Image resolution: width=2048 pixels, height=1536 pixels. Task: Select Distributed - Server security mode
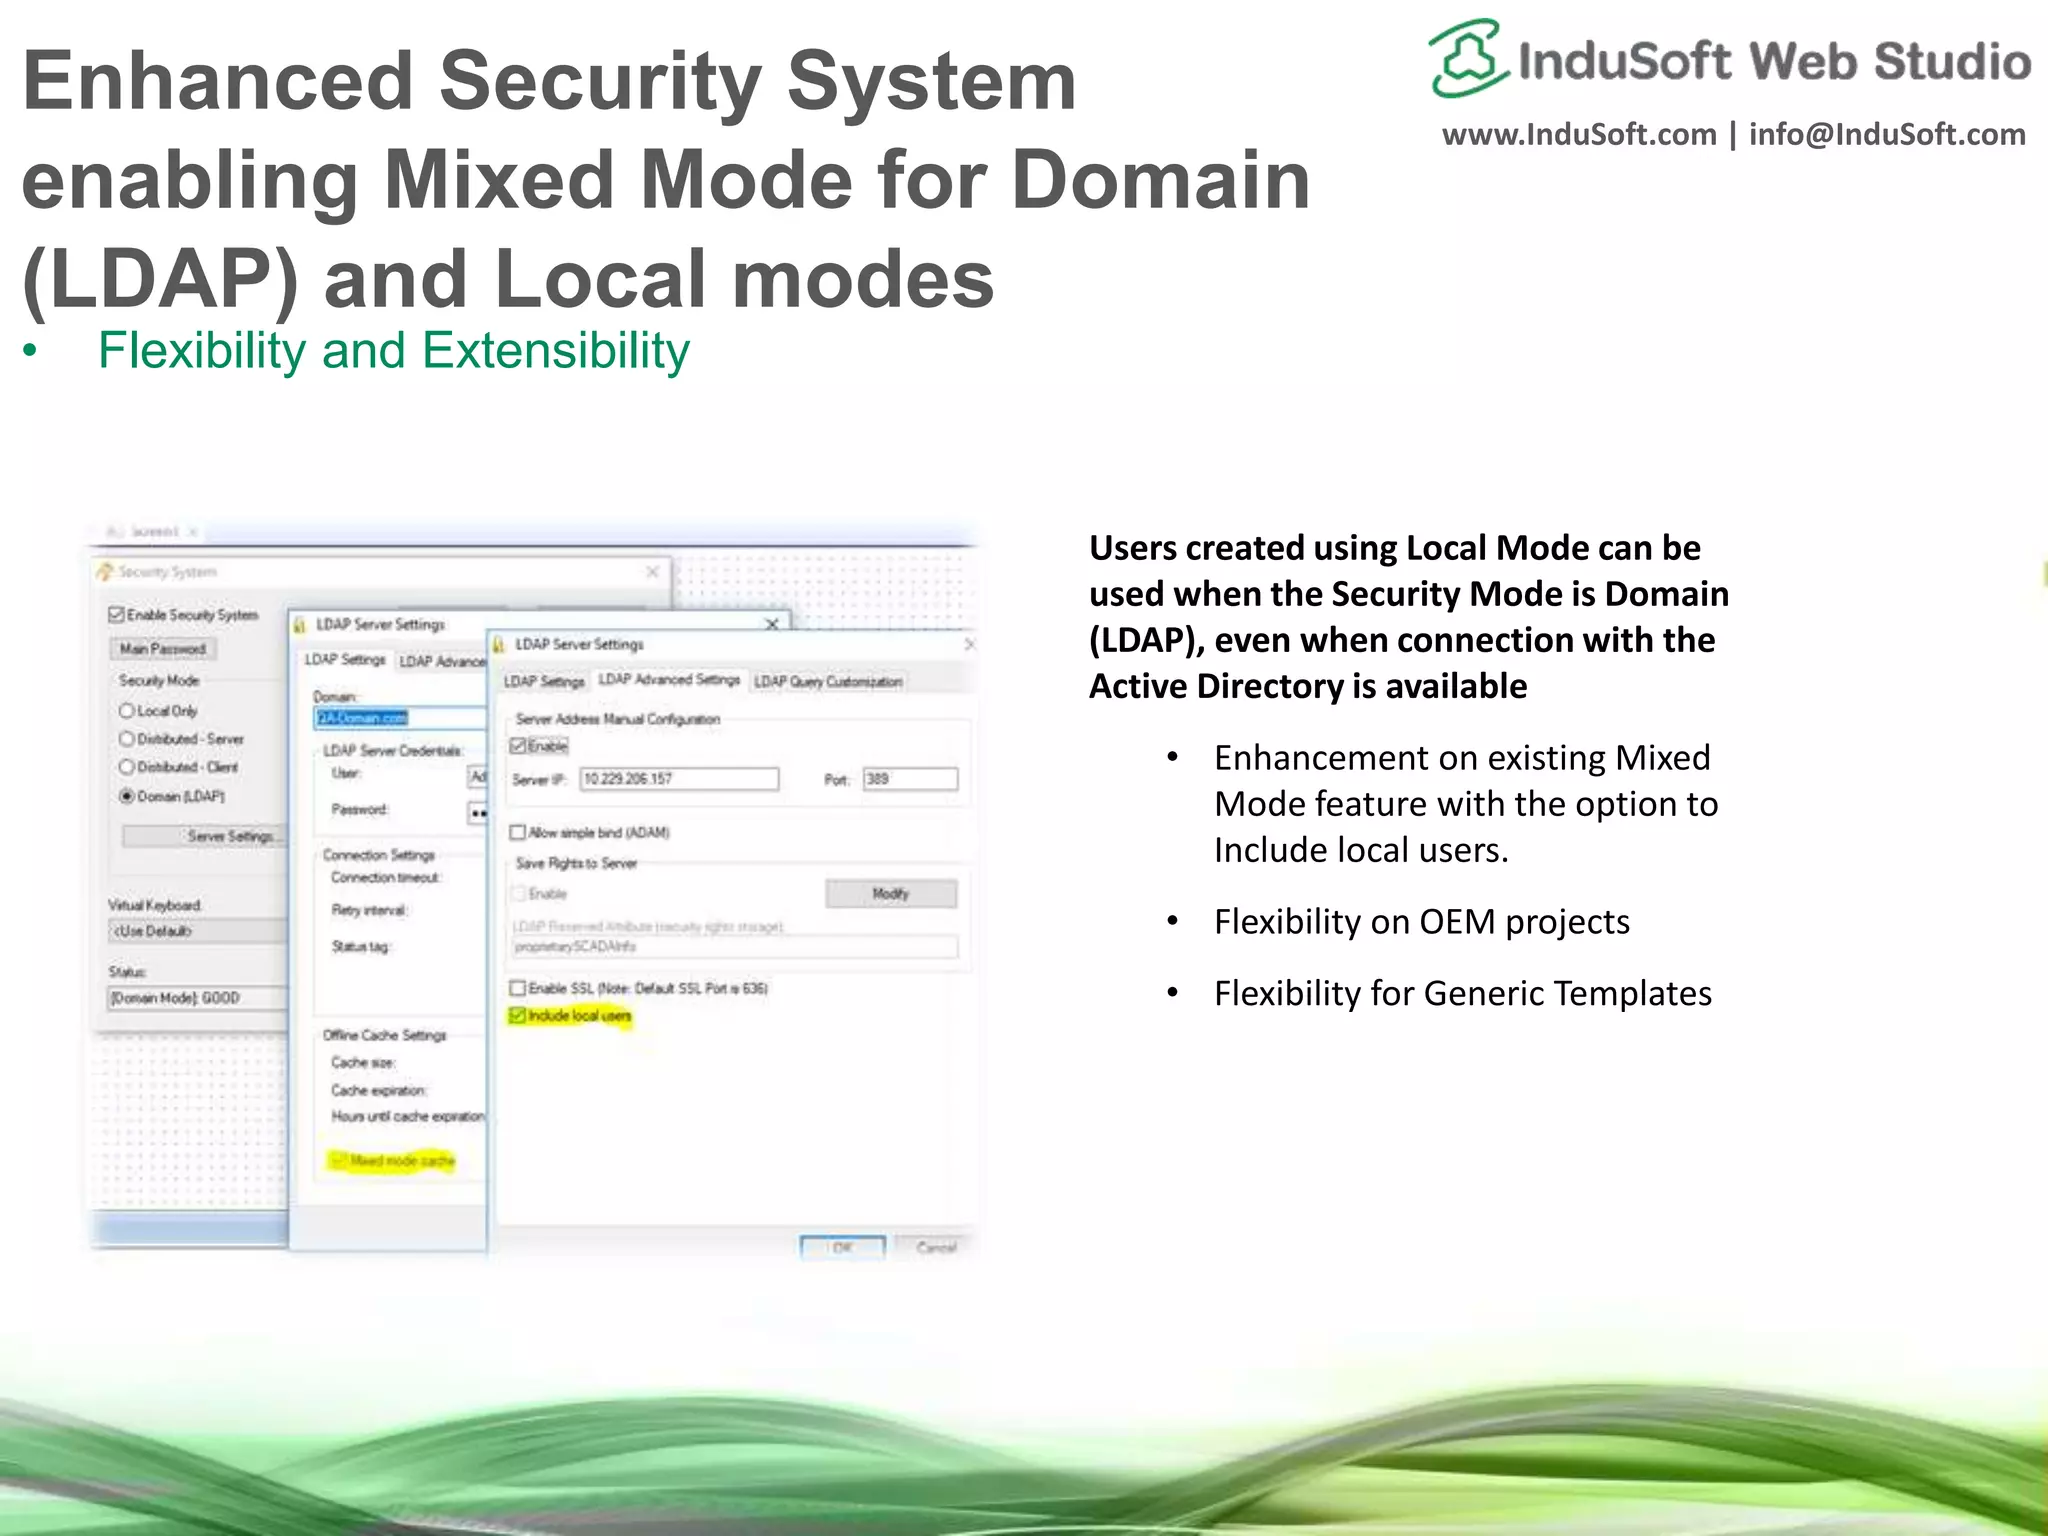(x=127, y=739)
